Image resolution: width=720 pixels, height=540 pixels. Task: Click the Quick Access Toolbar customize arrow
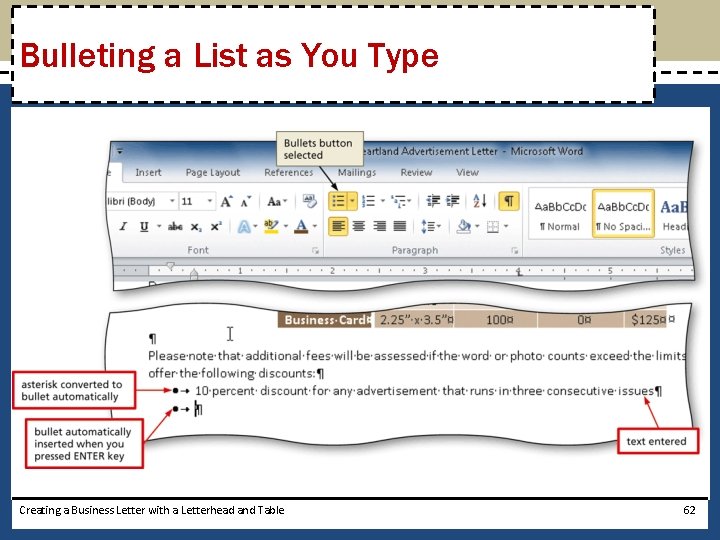pyautogui.click(x=119, y=151)
